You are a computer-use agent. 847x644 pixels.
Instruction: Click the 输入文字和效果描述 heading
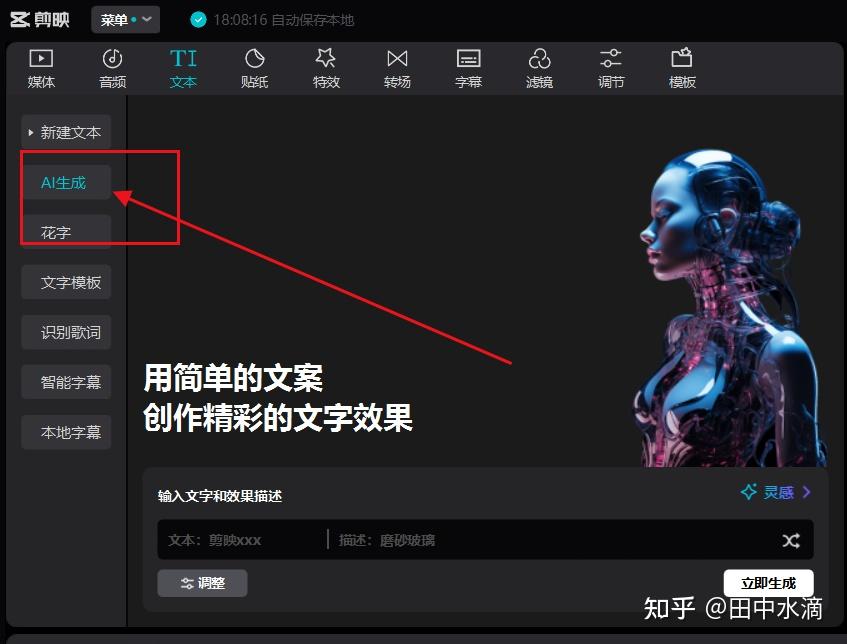click(220, 496)
